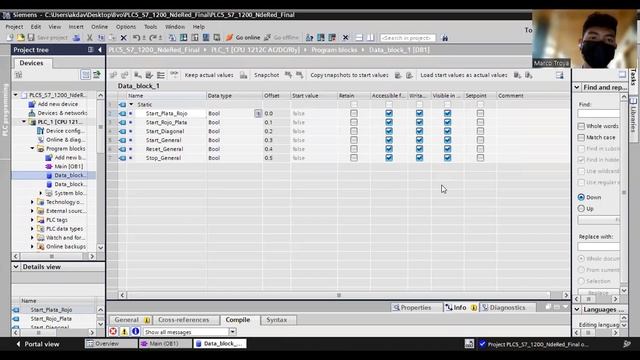This screenshot has width=640, height=360.
Task: Switch to Portal view
Action: (x=38, y=344)
